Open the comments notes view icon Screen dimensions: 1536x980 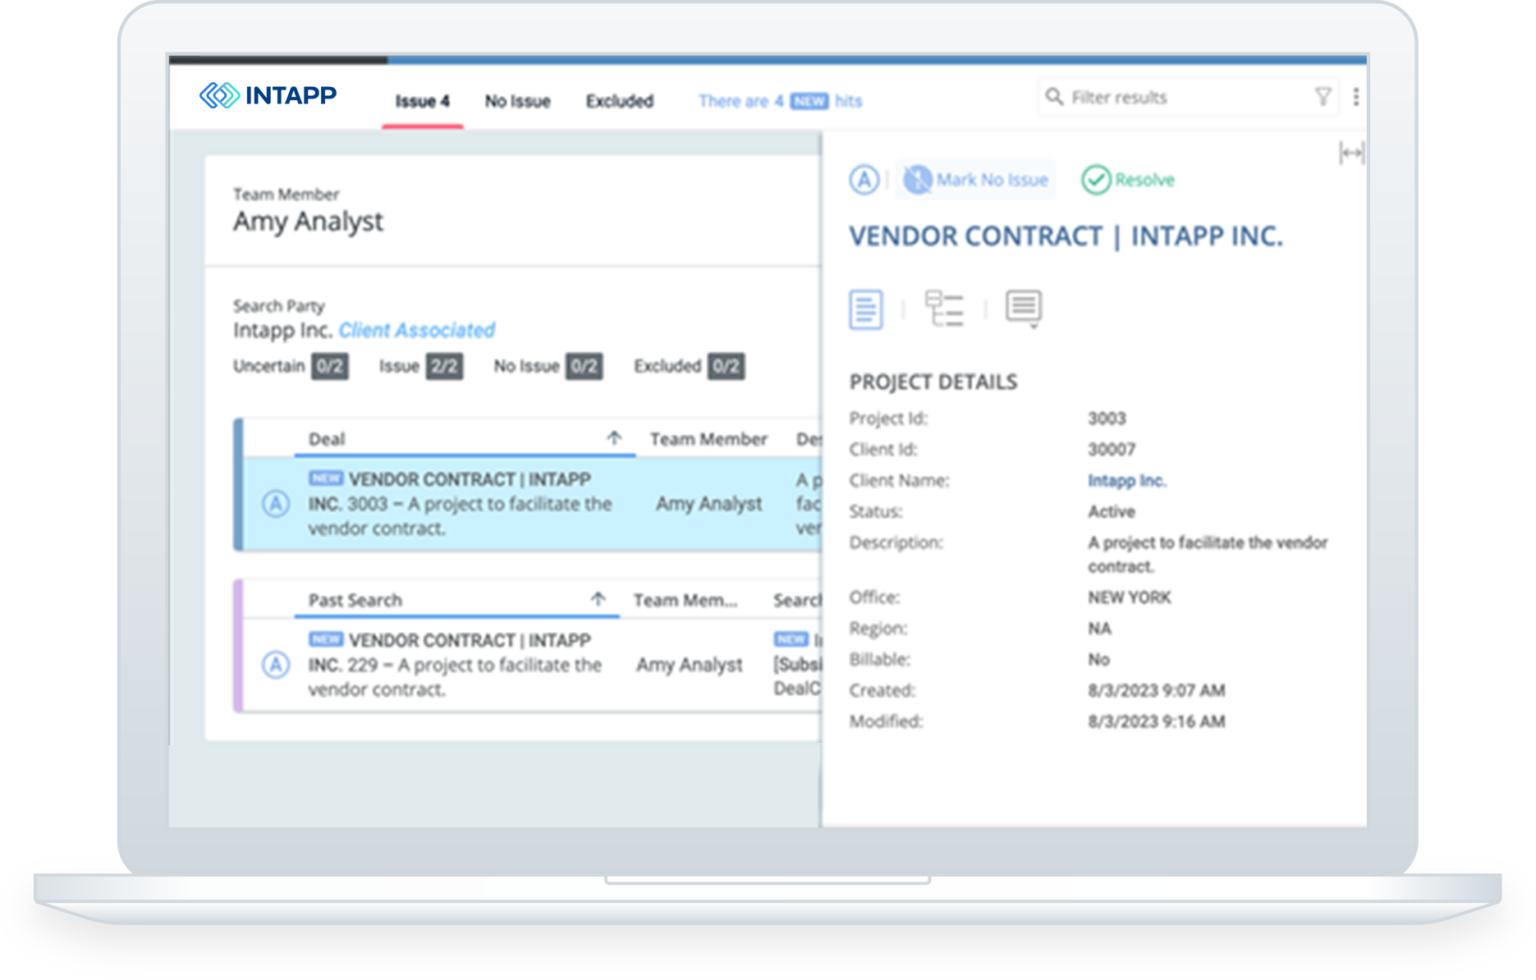[x=1023, y=308]
